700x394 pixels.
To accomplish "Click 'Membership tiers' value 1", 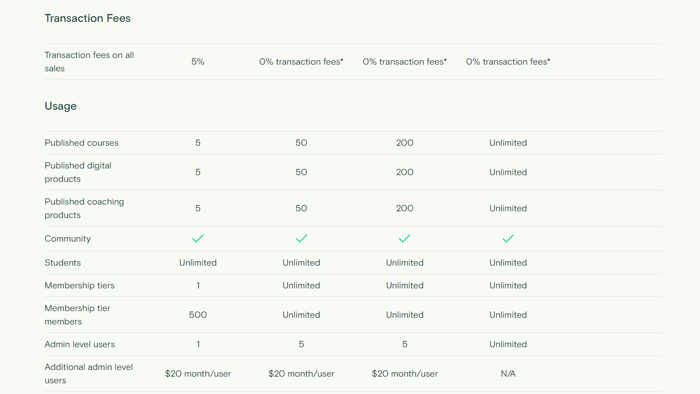I will 198,286.
